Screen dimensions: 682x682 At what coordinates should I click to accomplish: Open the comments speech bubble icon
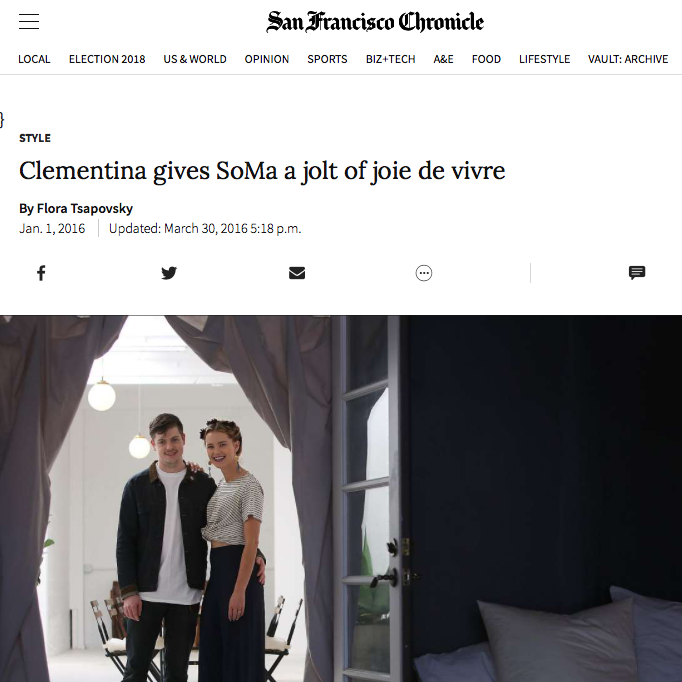tap(637, 273)
